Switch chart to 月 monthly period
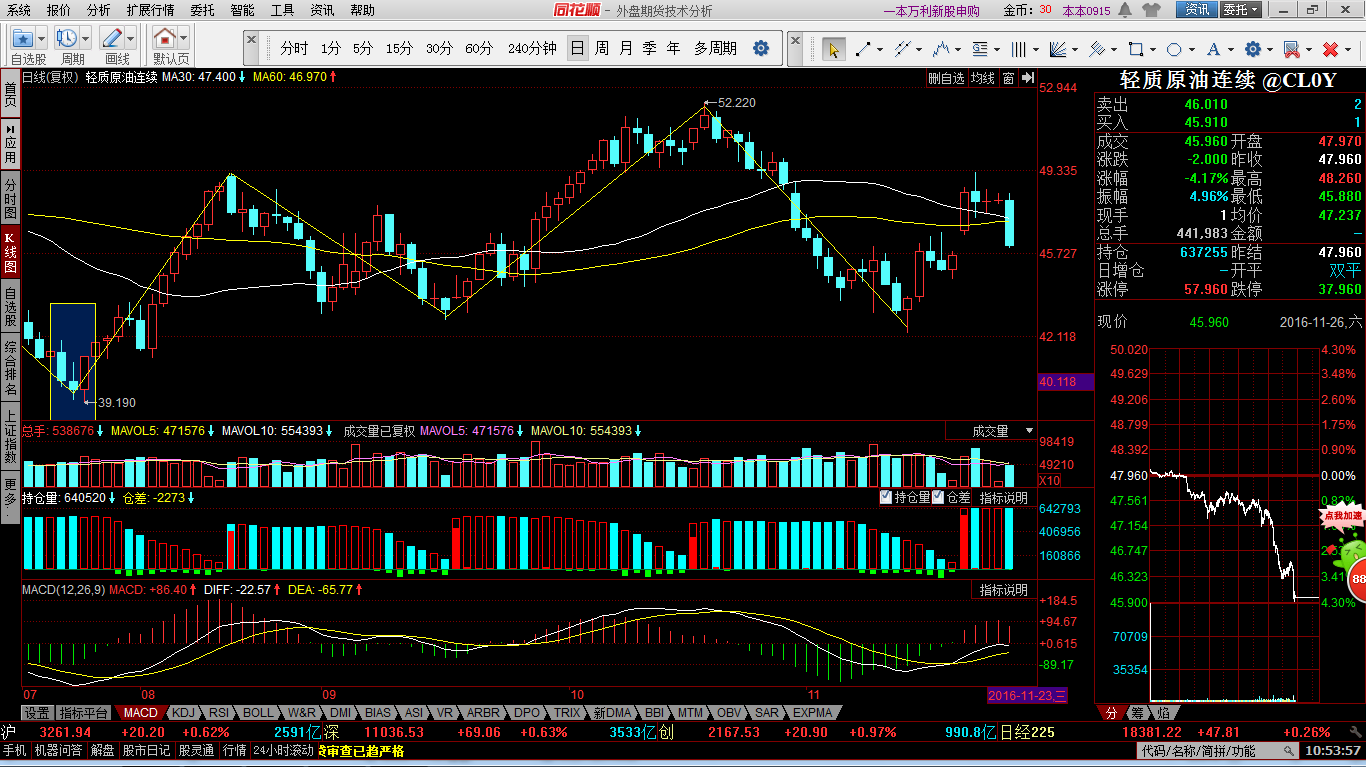The height and width of the screenshot is (767, 1366). click(626, 48)
